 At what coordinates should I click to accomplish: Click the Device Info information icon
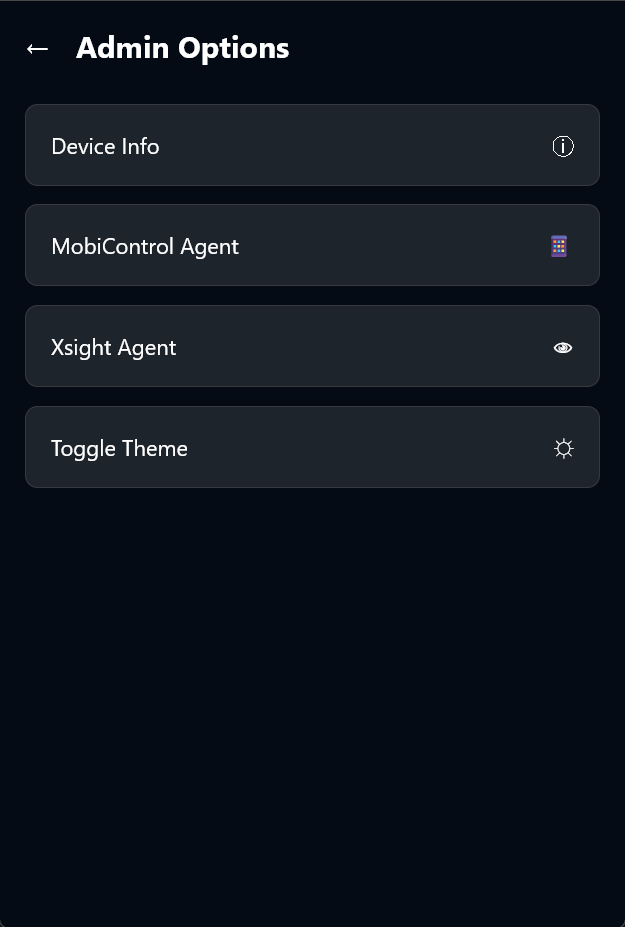coord(563,146)
